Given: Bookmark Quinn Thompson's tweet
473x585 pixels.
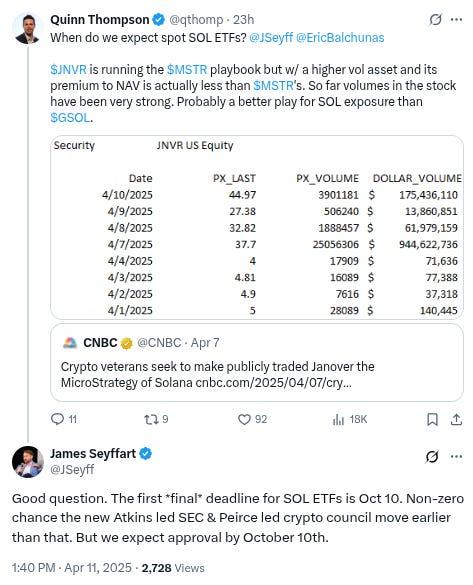Looking at the screenshot, I should click(432, 420).
